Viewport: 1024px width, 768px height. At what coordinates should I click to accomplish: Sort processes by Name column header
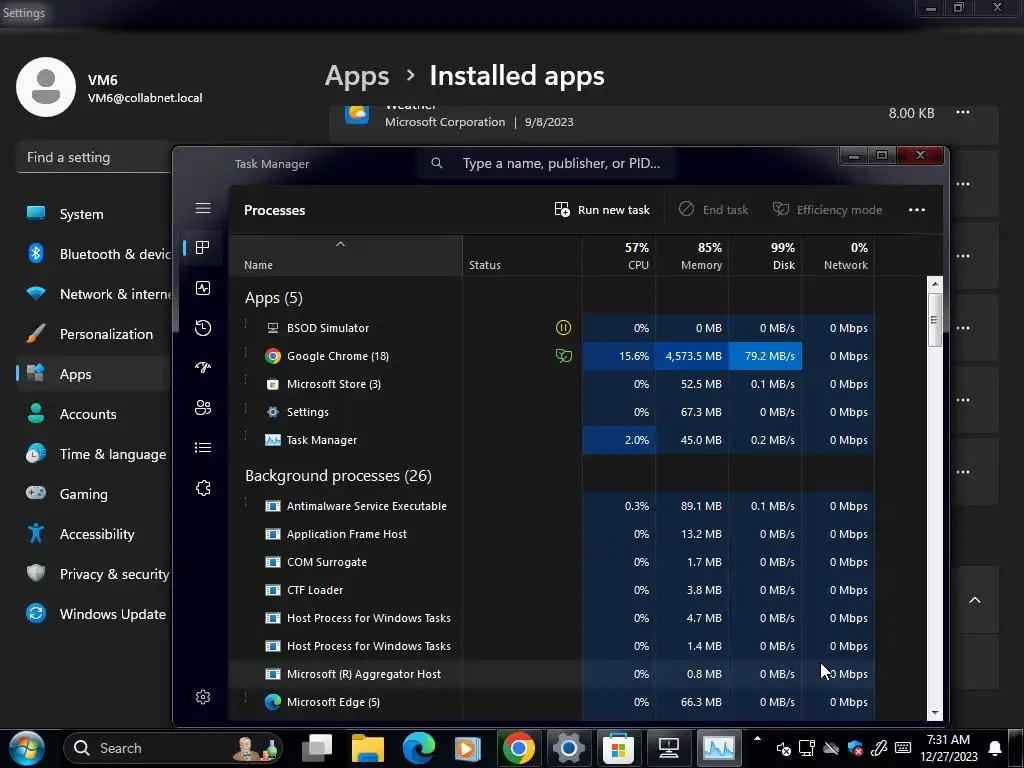point(345,256)
